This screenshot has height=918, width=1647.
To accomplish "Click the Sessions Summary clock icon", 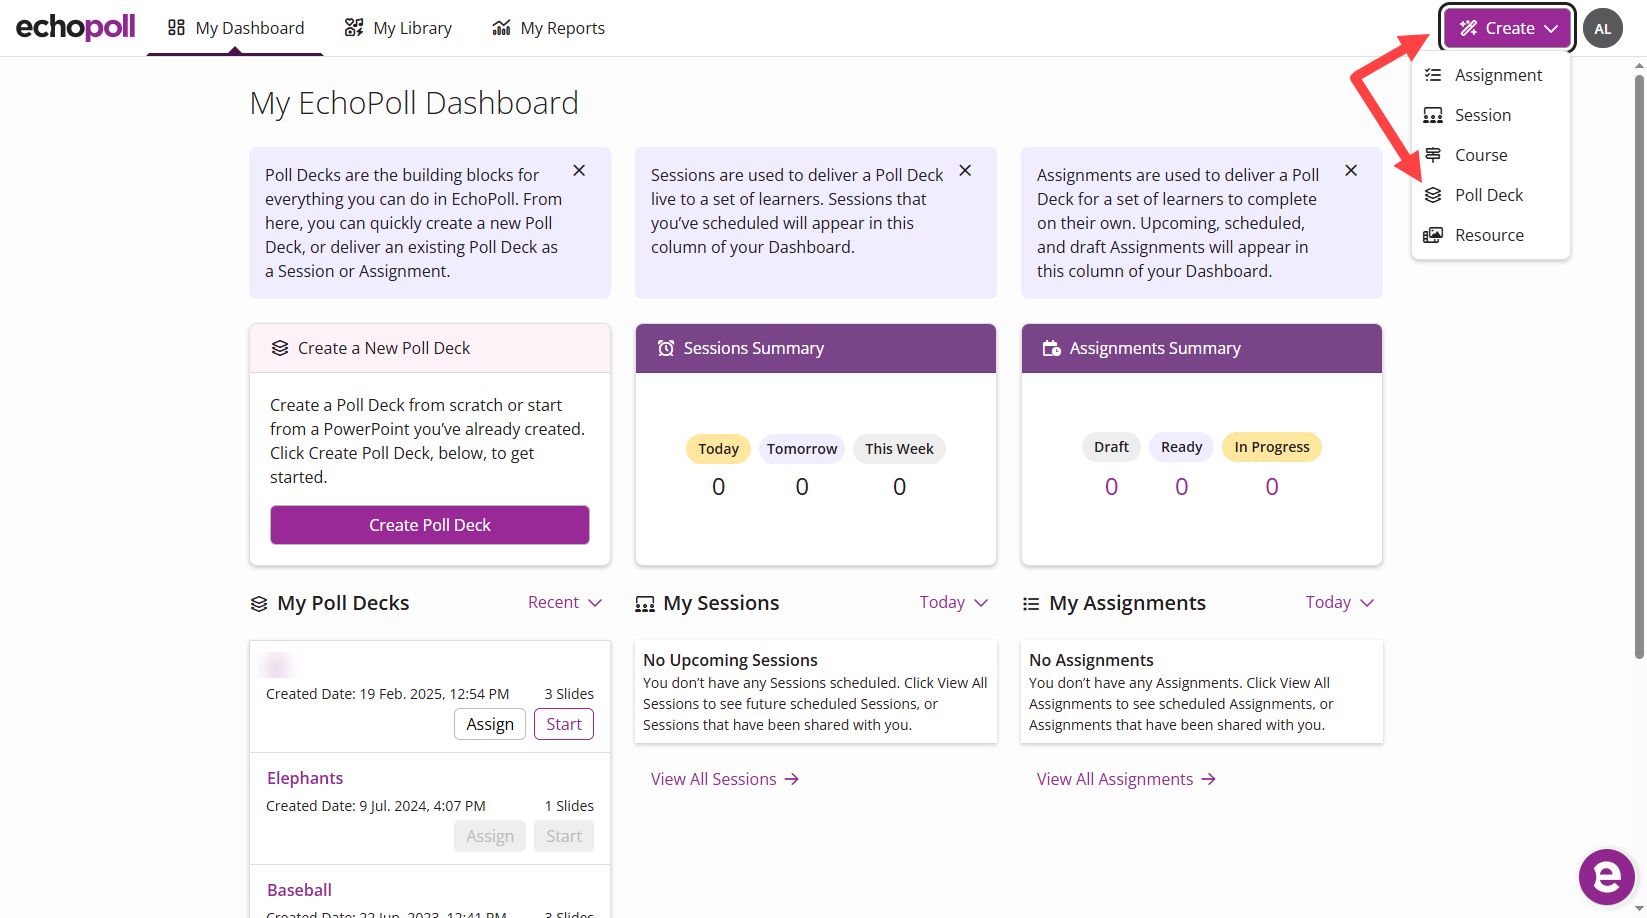I will pyautogui.click(x=666, y=348).
